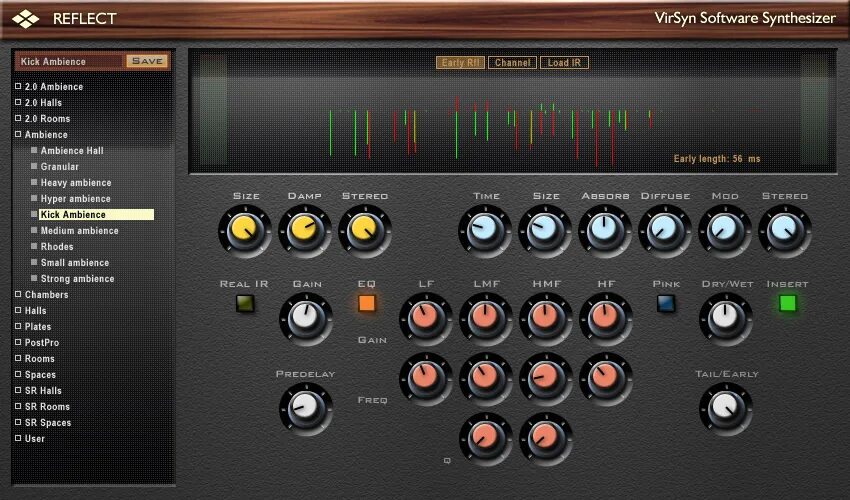This screenshot has width=850, height=500.
Task: Click the LF gain knob
Action: 426,318
